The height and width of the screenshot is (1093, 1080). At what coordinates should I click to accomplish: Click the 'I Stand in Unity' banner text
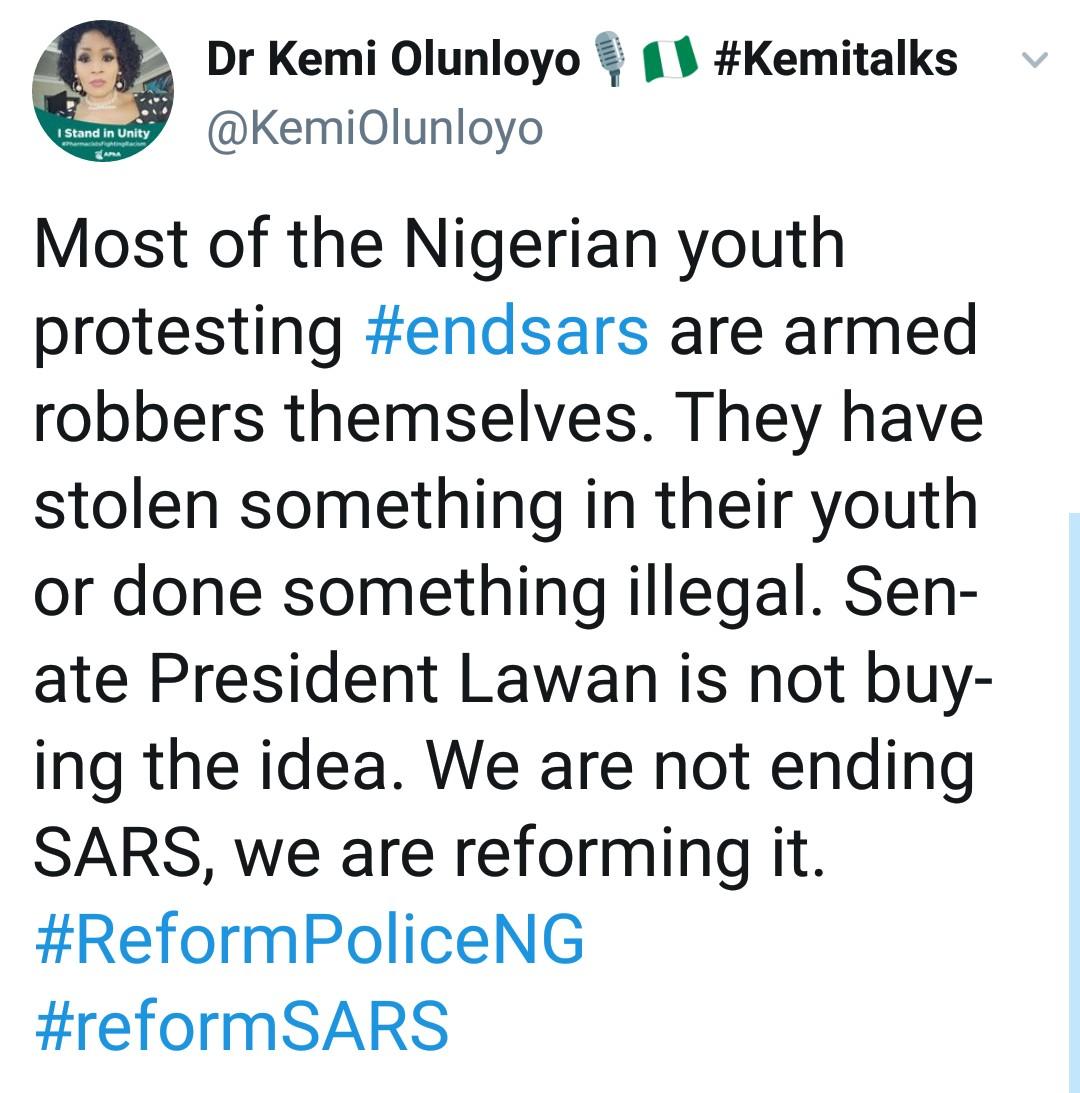[x=104, y=132]
